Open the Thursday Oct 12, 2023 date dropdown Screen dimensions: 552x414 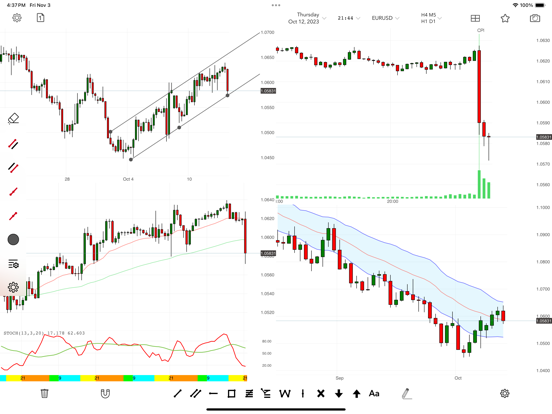click(307, 18)
